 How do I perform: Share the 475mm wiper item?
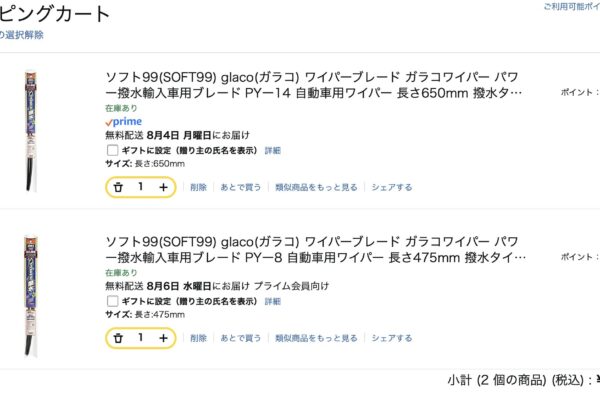pos(391,339)
